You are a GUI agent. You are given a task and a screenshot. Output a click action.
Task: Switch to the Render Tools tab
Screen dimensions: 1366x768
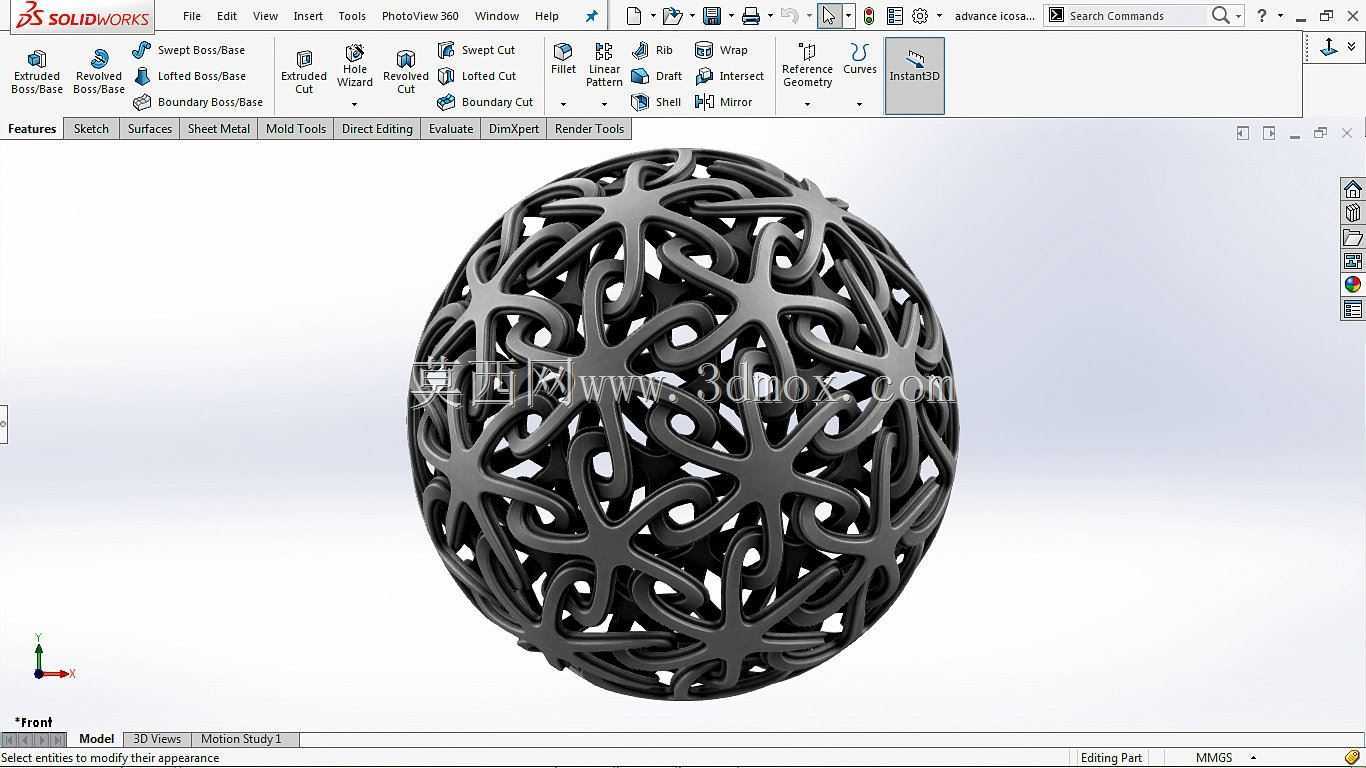(589, 128)
